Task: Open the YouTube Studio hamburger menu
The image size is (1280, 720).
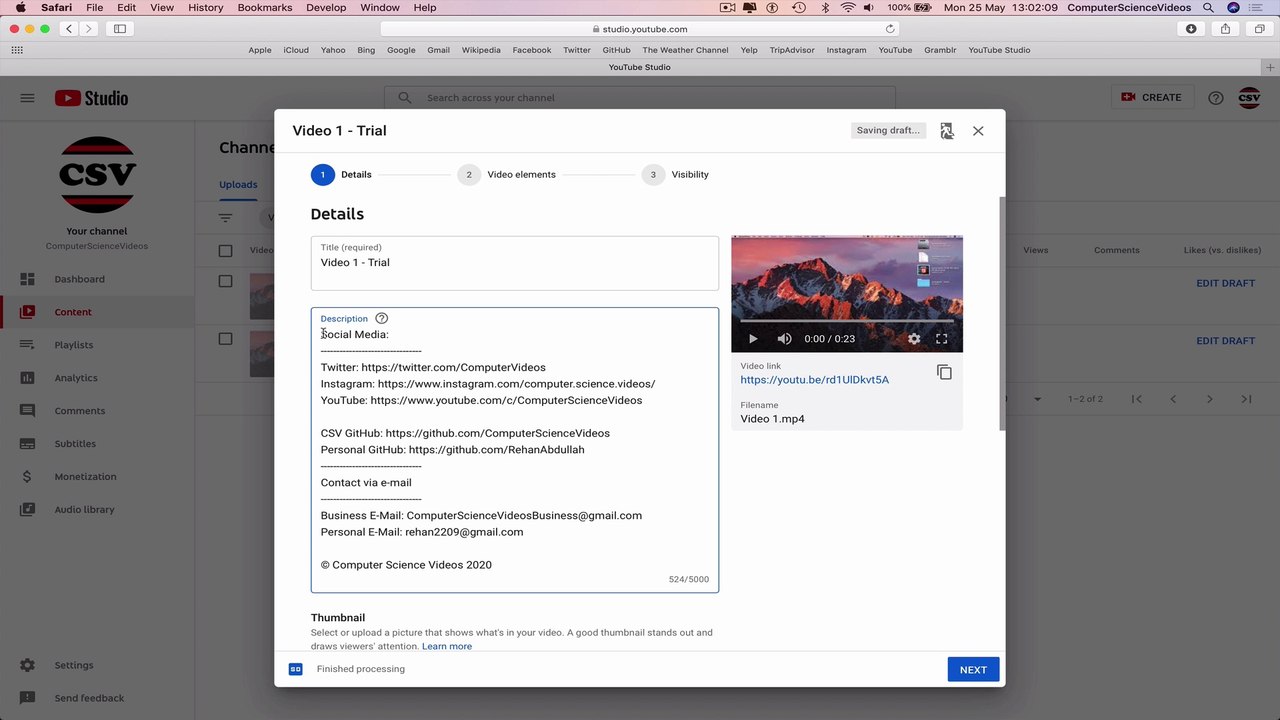Action: (x=27, y=98)
